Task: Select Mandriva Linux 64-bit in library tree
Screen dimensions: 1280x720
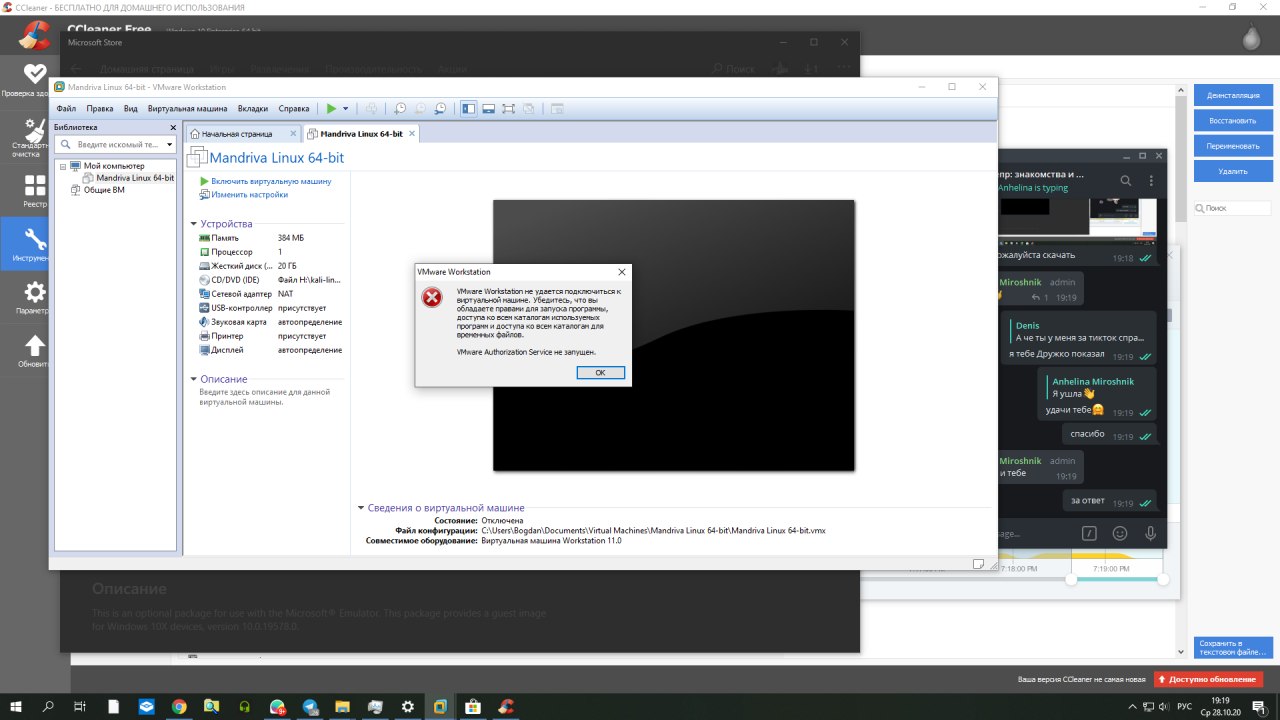Action: tap(128, 177)
